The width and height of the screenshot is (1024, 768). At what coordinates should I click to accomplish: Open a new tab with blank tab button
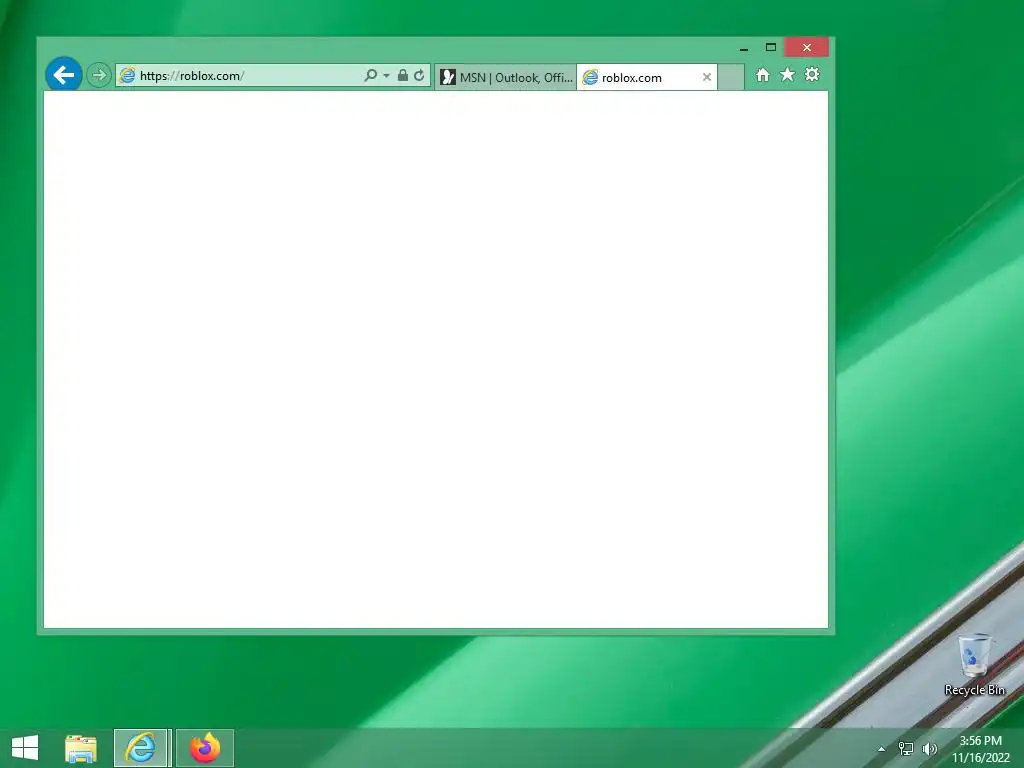pos(731,77)
